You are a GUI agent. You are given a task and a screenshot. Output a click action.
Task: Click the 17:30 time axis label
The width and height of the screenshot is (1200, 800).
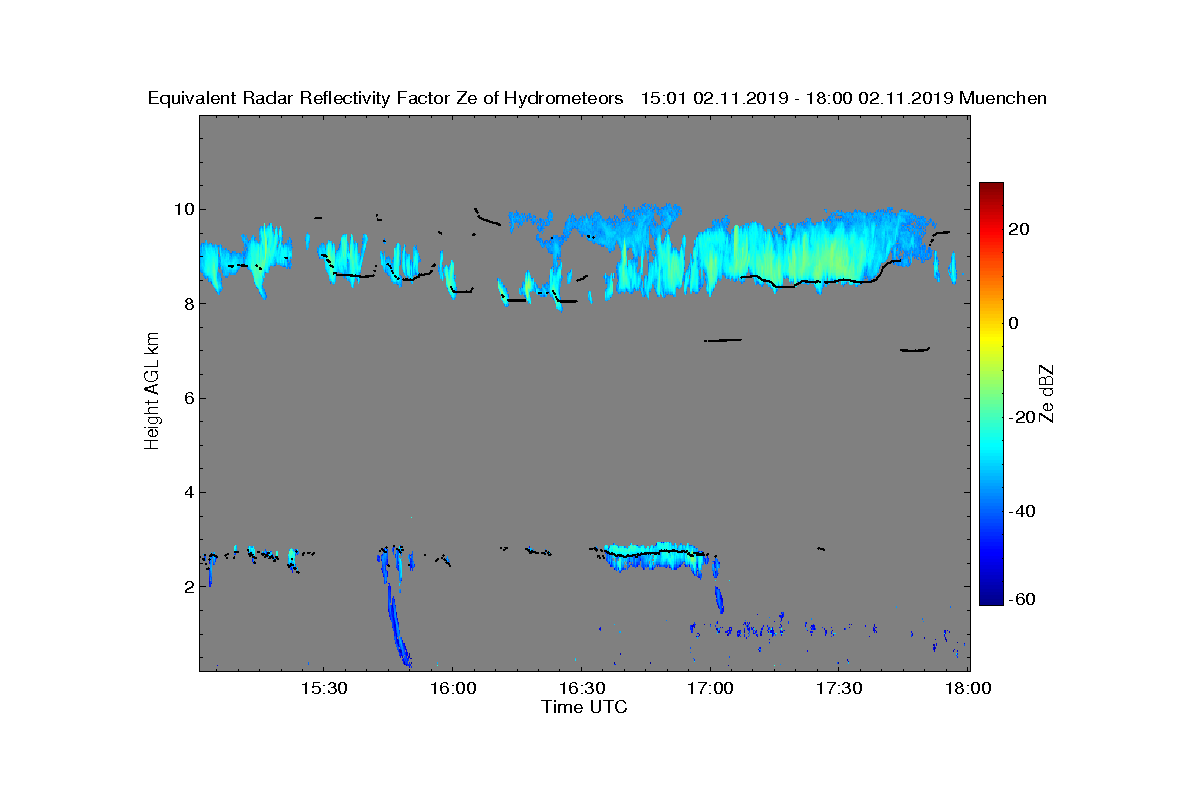click(839, 689)
